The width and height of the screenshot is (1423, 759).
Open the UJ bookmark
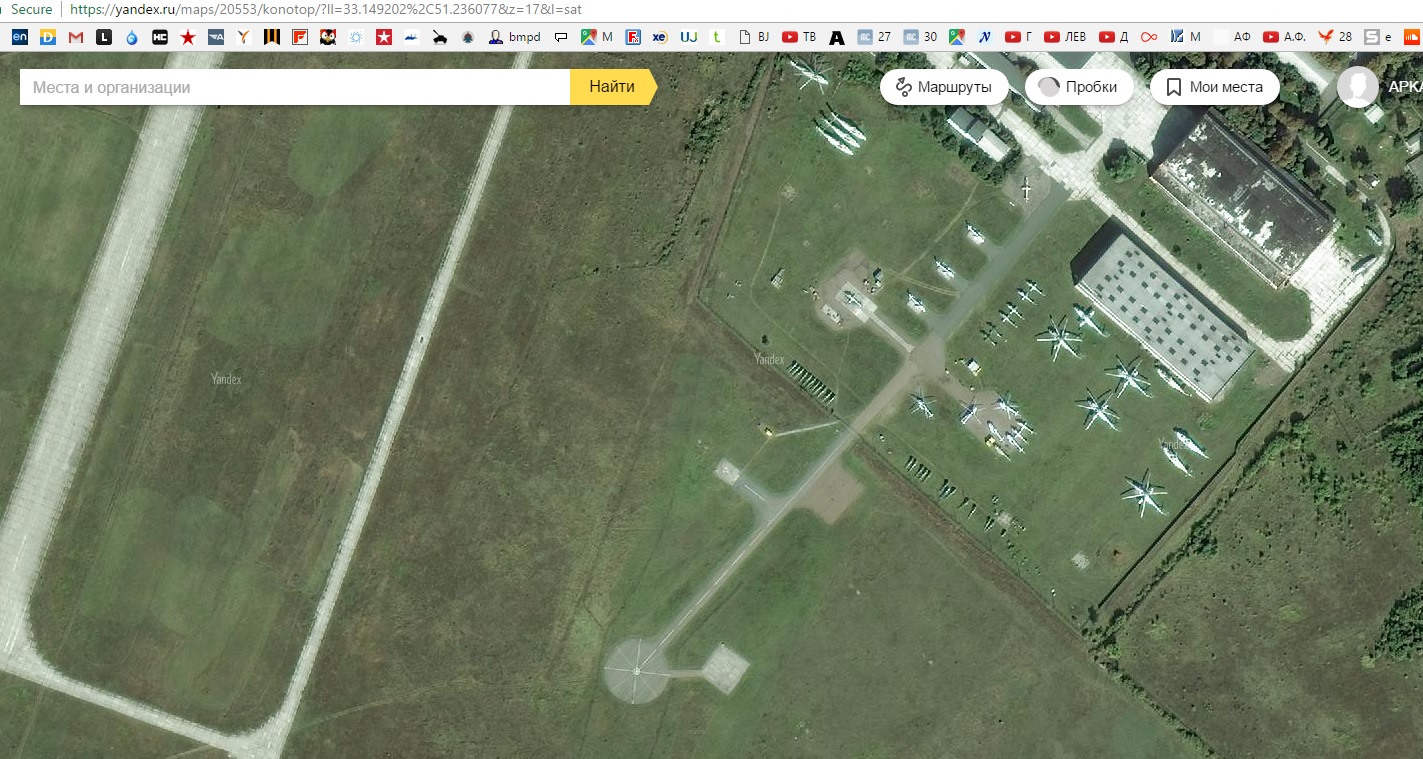[689, 37]
